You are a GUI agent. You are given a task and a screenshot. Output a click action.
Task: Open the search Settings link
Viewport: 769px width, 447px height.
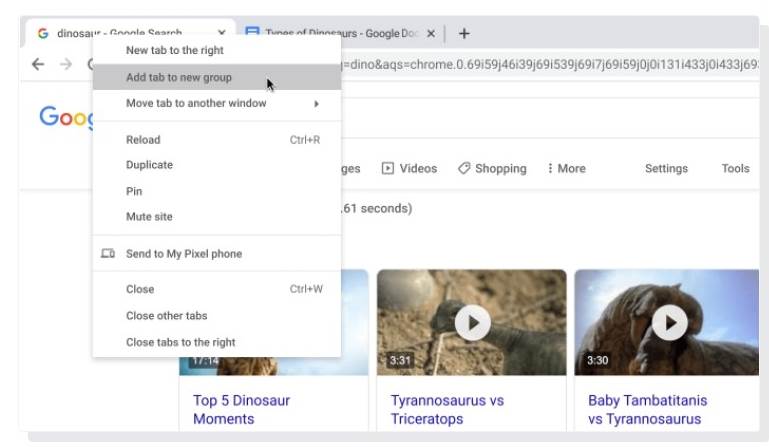pyautogui.click(x=666, y=169)
